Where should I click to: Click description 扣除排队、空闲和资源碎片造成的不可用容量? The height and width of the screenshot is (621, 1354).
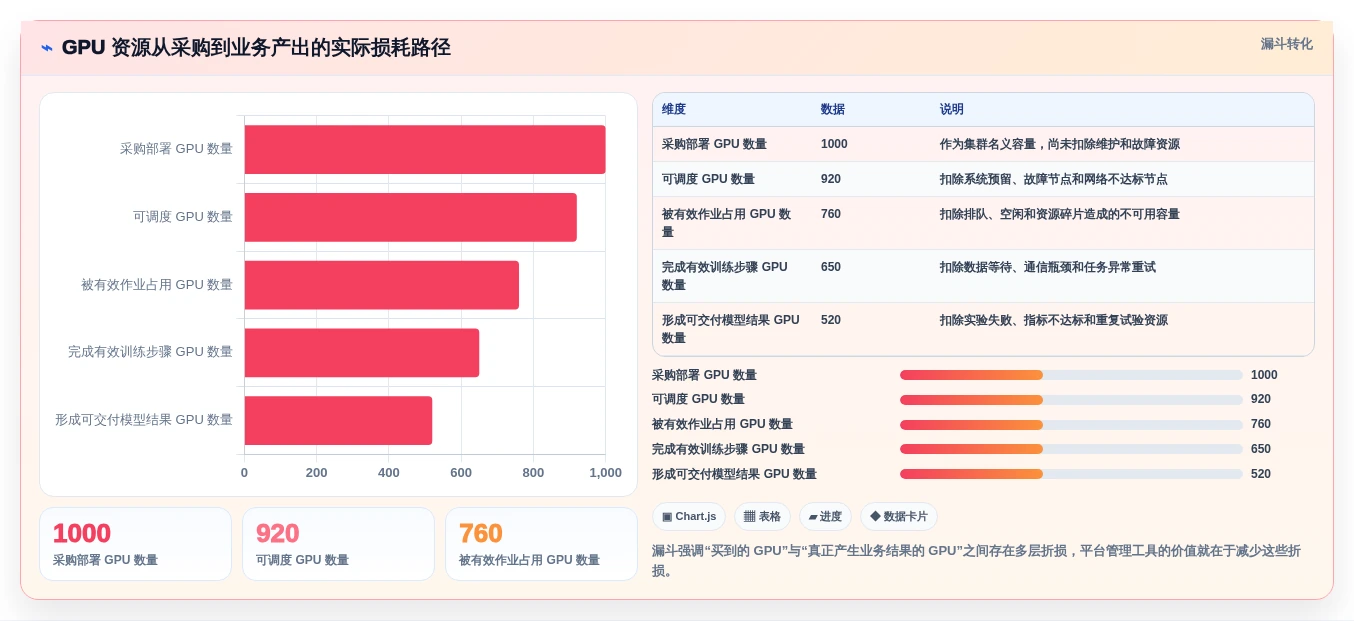pyautogui.click(x=1060, y=214)
